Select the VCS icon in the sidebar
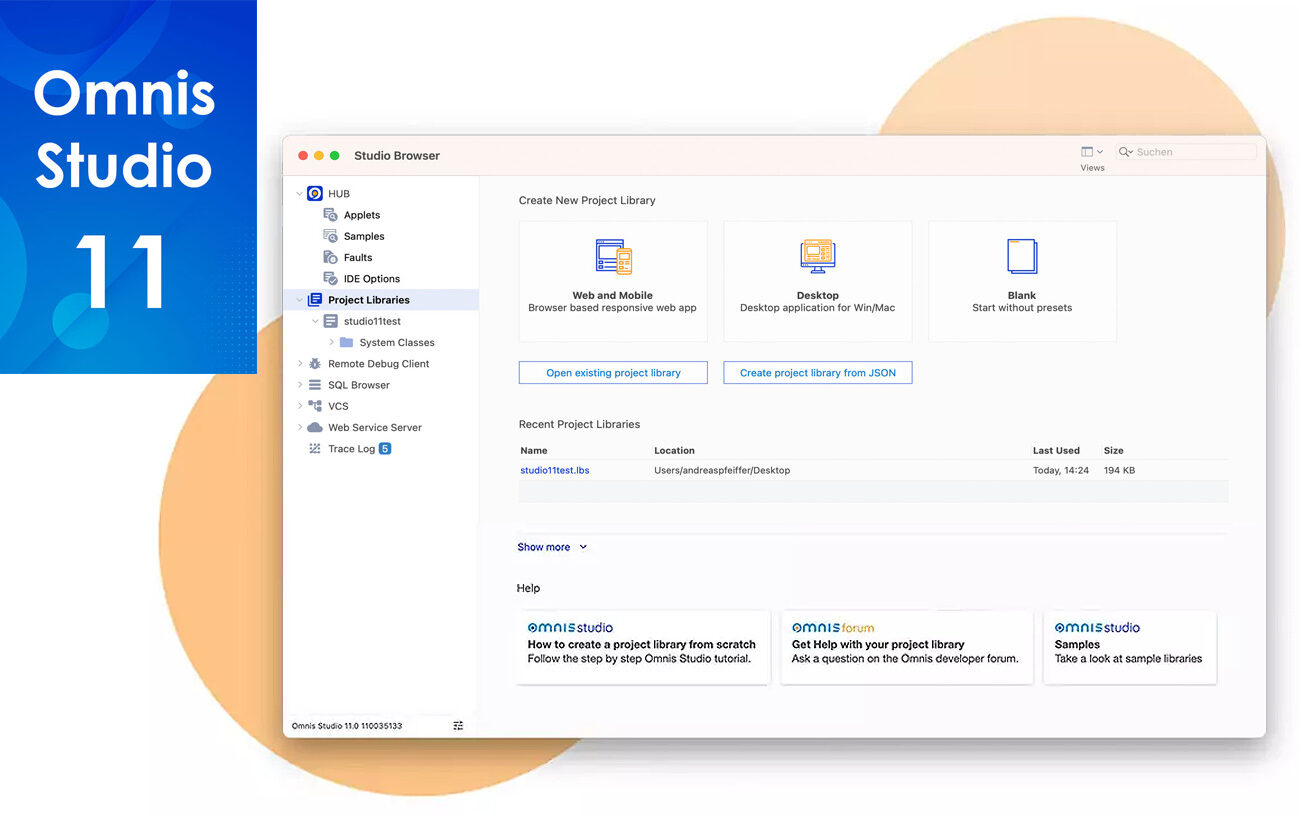 coord(315,406)
